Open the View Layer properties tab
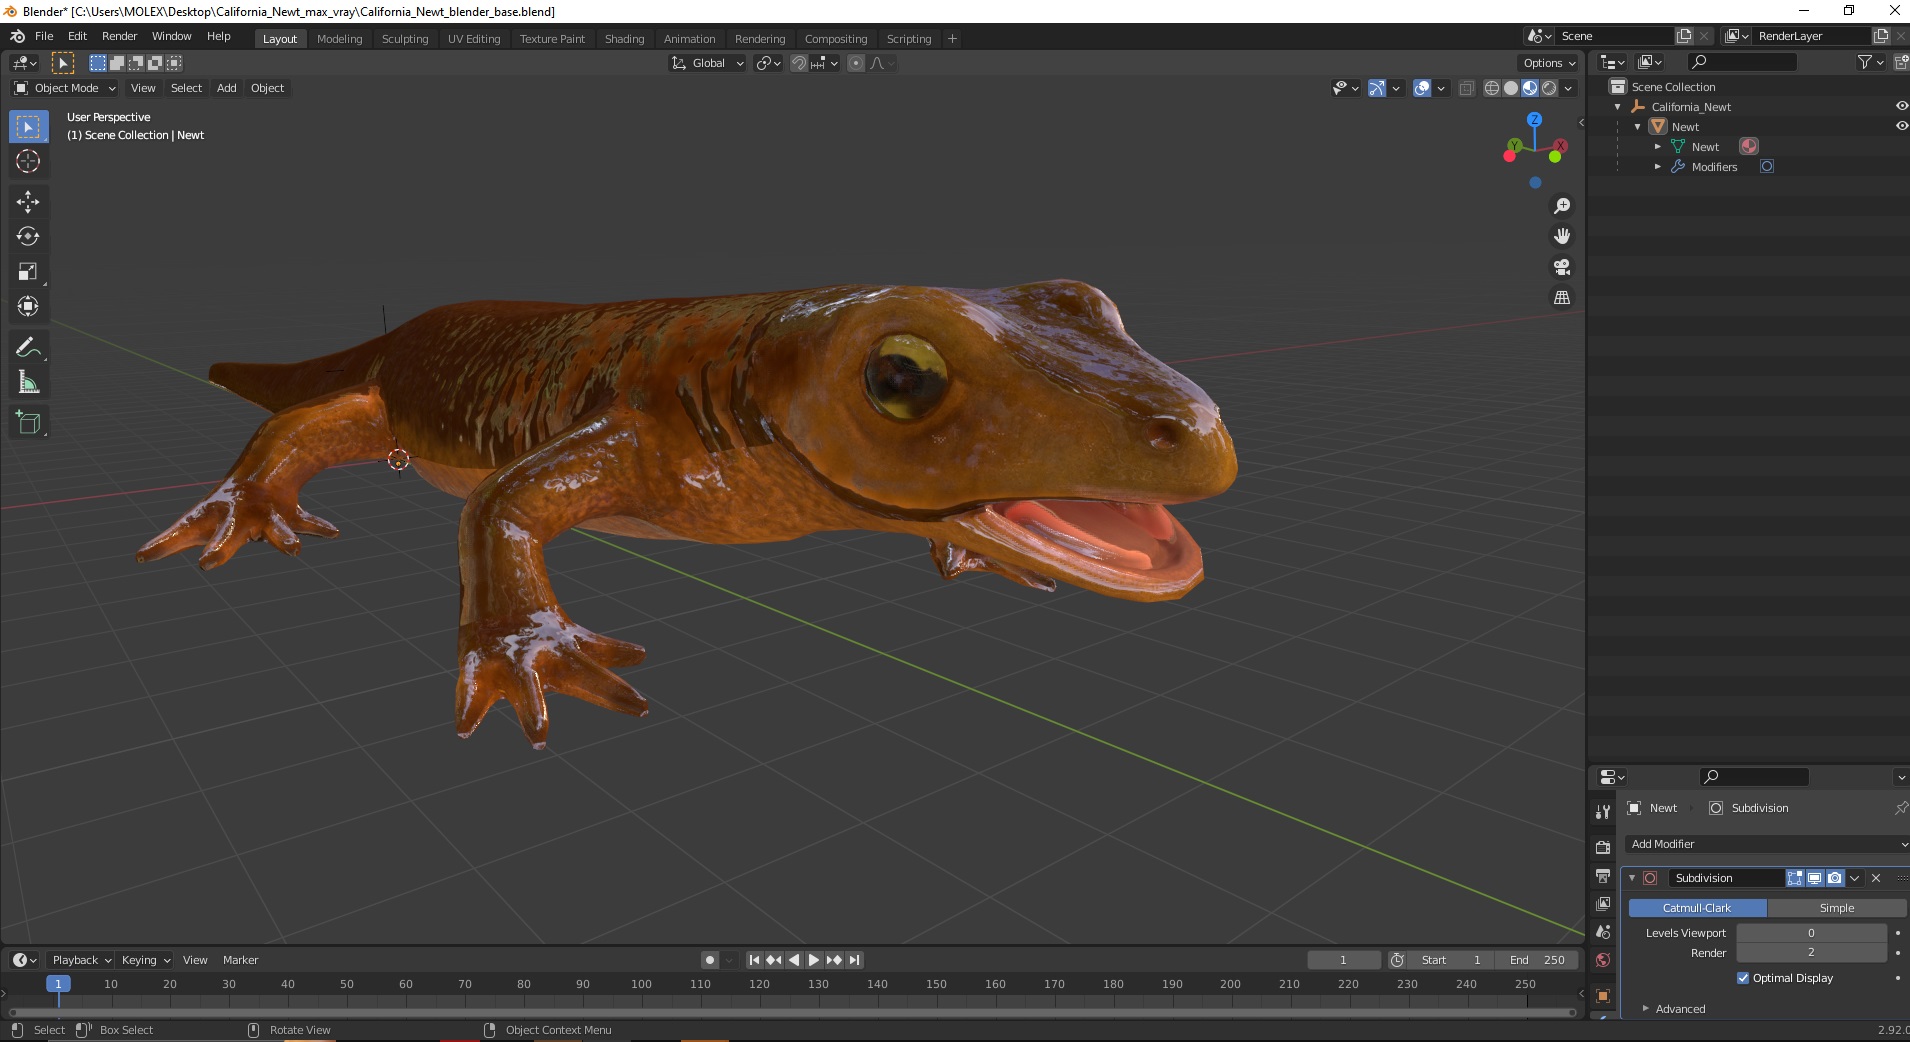 pyautogui.click(x=1603, y=904)
